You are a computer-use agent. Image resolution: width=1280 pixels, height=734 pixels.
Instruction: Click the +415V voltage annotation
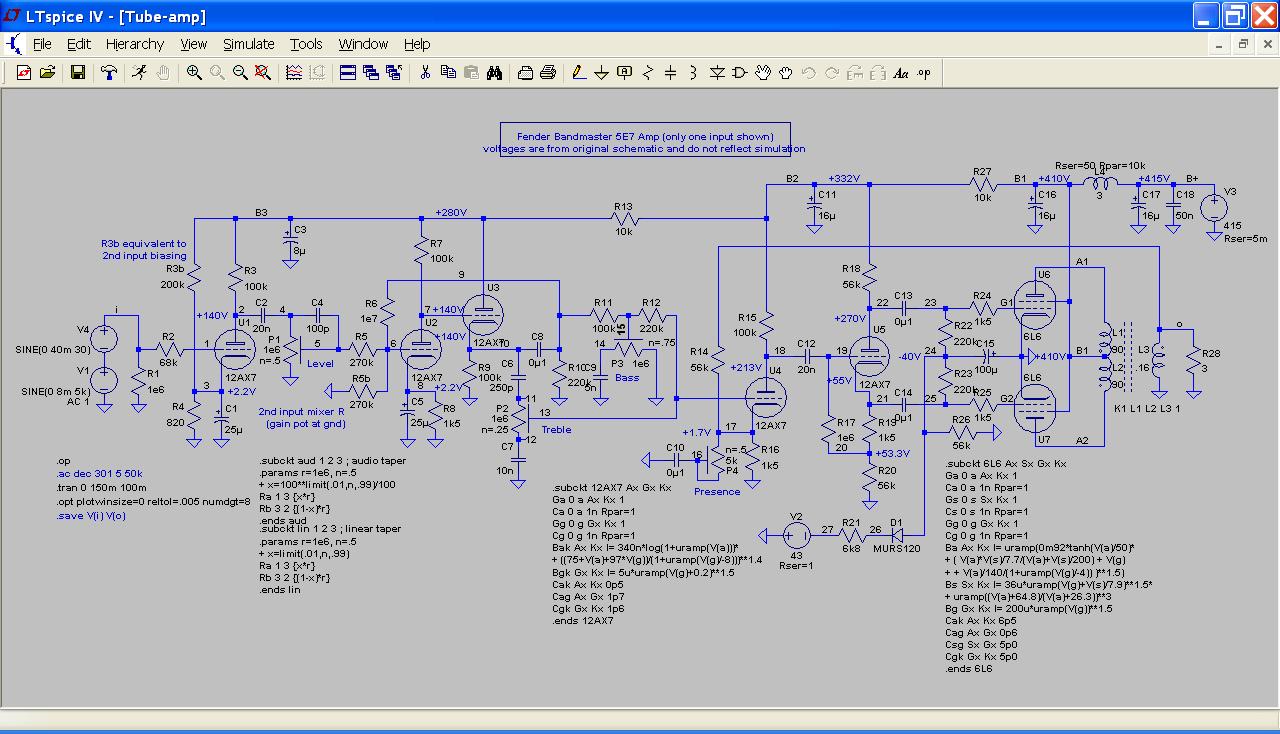point(1153,178)
